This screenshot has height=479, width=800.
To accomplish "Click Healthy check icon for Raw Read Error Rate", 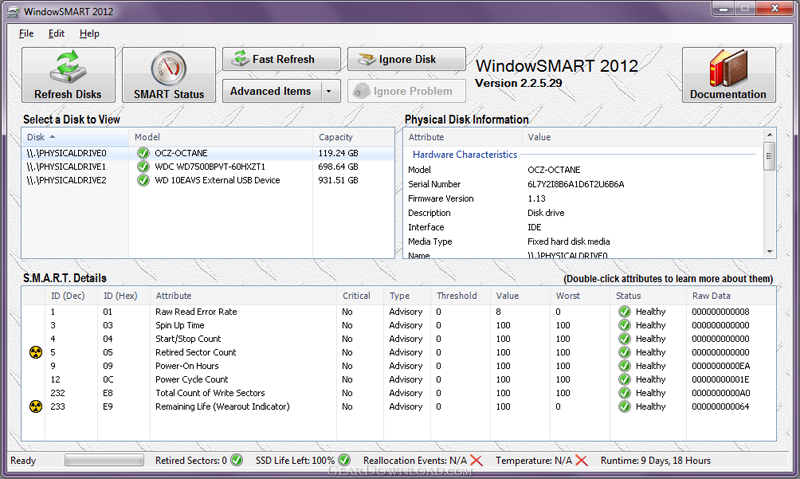I will (x=624, y=312).
